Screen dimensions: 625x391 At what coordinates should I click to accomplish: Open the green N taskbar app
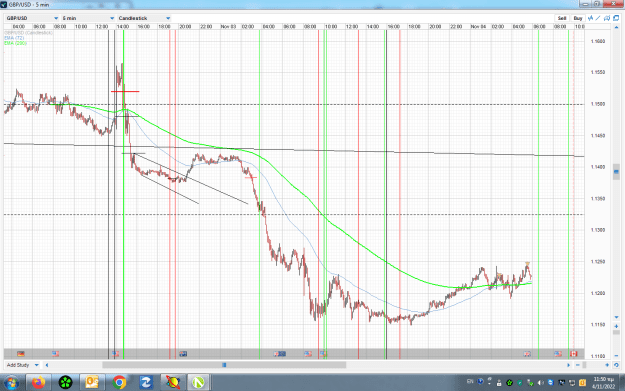(198, 383)
